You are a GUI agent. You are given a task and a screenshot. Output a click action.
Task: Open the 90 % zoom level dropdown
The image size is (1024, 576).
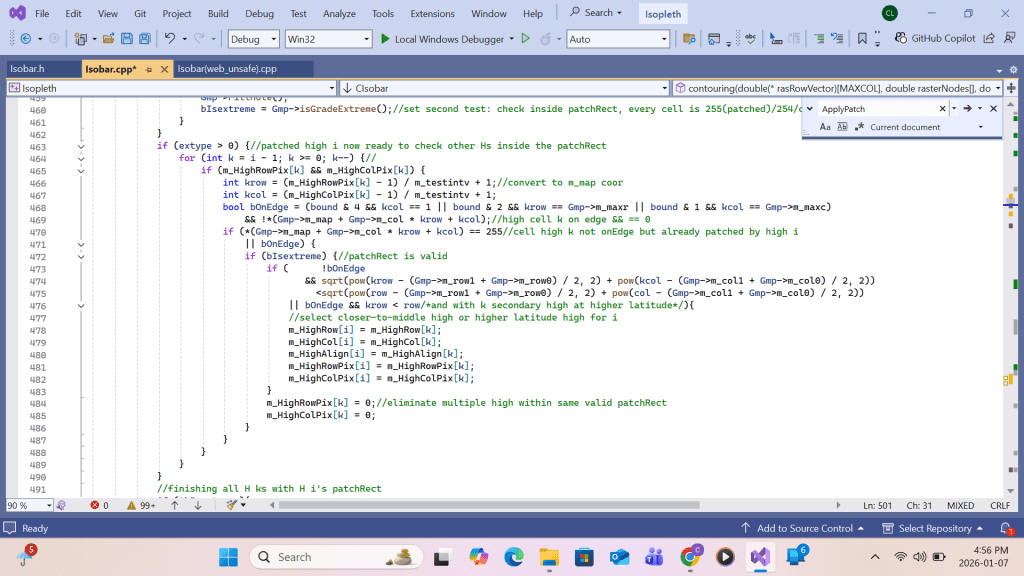[48, 505]
